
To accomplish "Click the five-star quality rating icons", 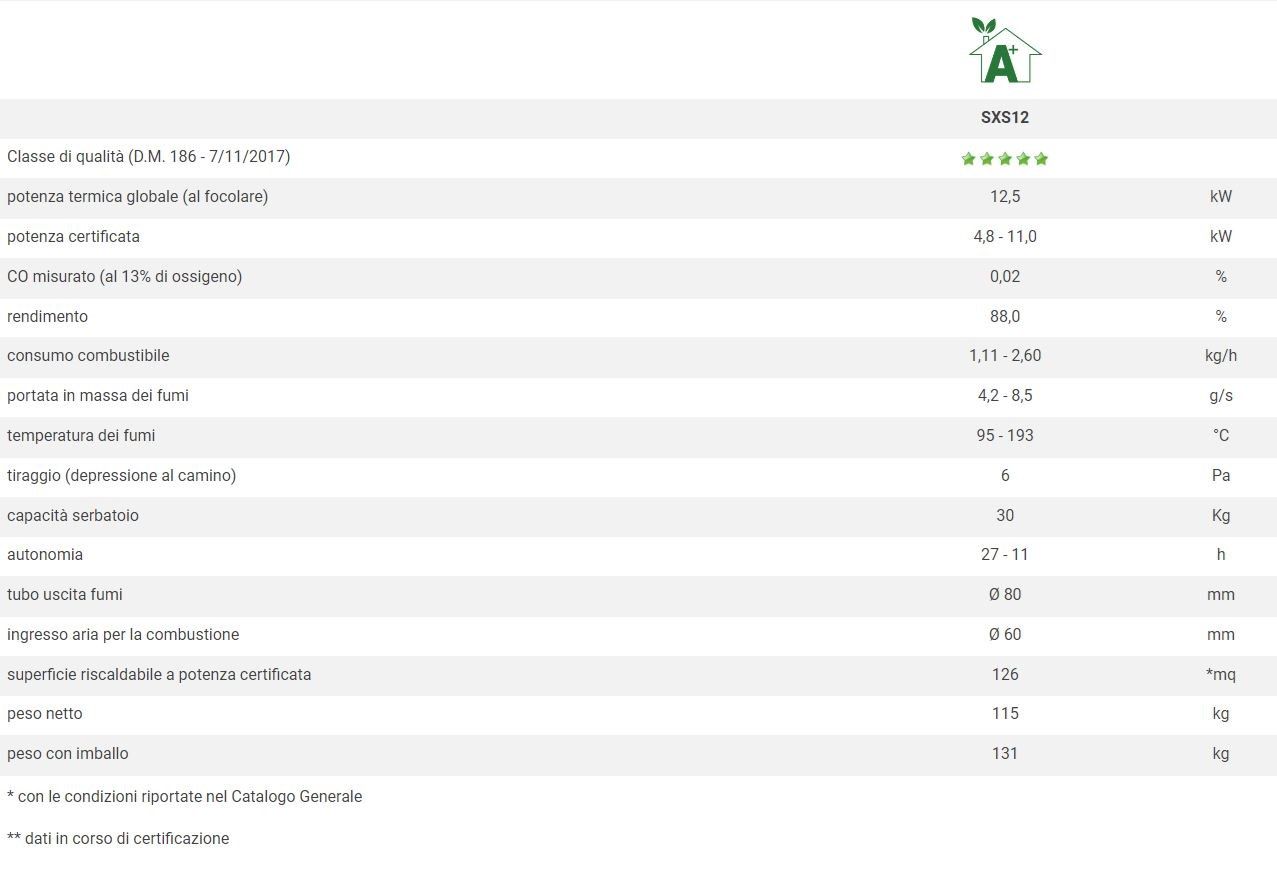I will [1004, 158].
